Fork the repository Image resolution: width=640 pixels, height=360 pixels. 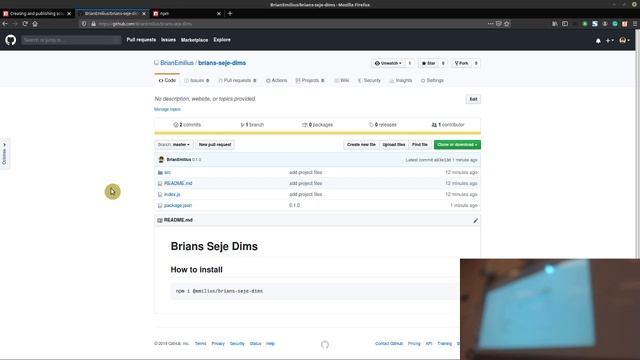[x=461, y=63]
